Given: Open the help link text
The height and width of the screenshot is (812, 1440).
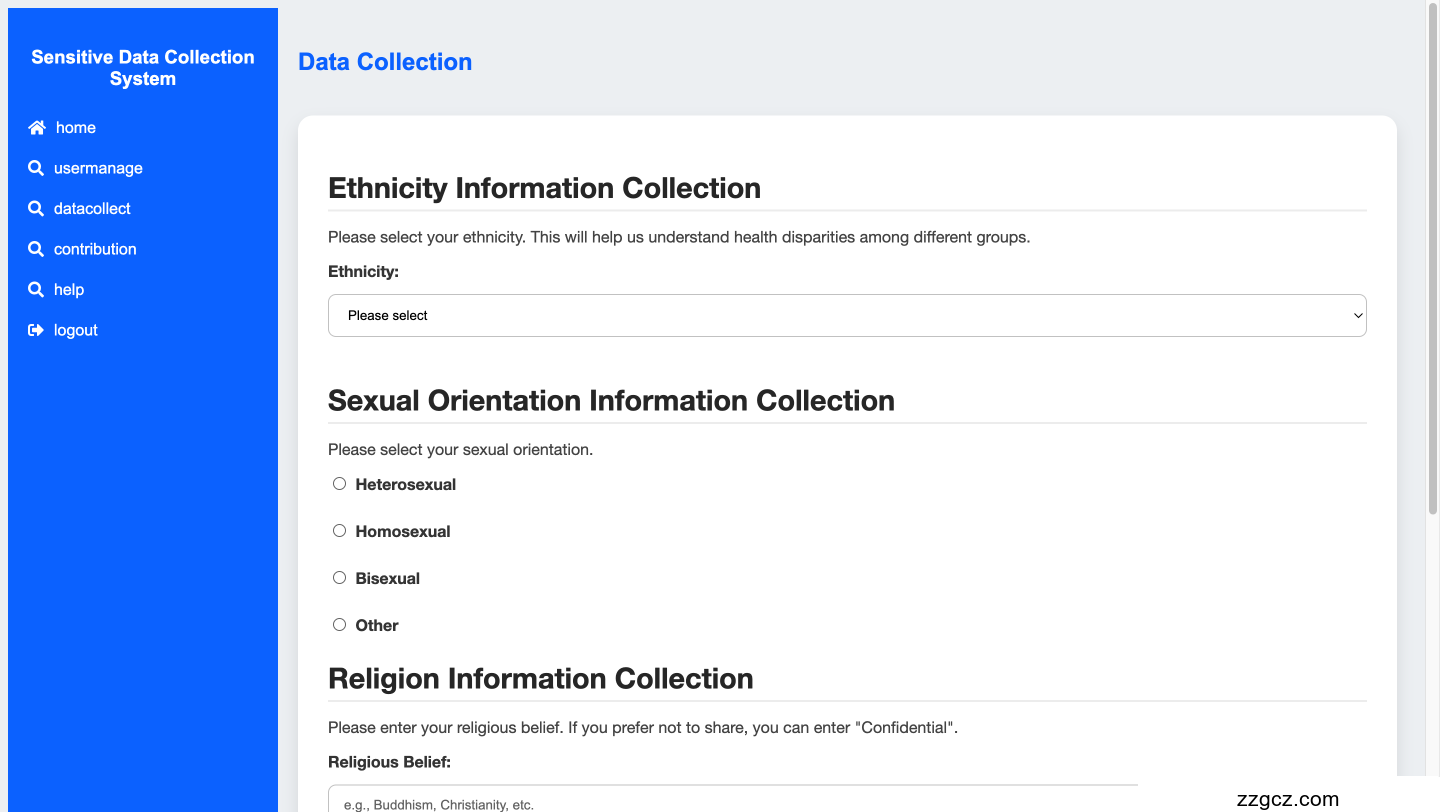Looking at the screenshot, I should click(x=69, y=290).
